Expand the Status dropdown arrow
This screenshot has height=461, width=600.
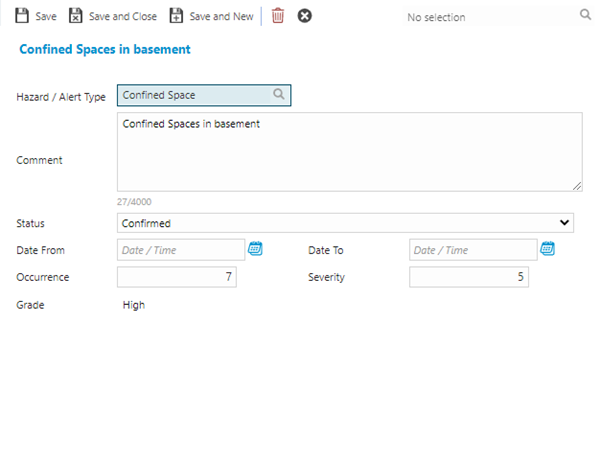565,223
